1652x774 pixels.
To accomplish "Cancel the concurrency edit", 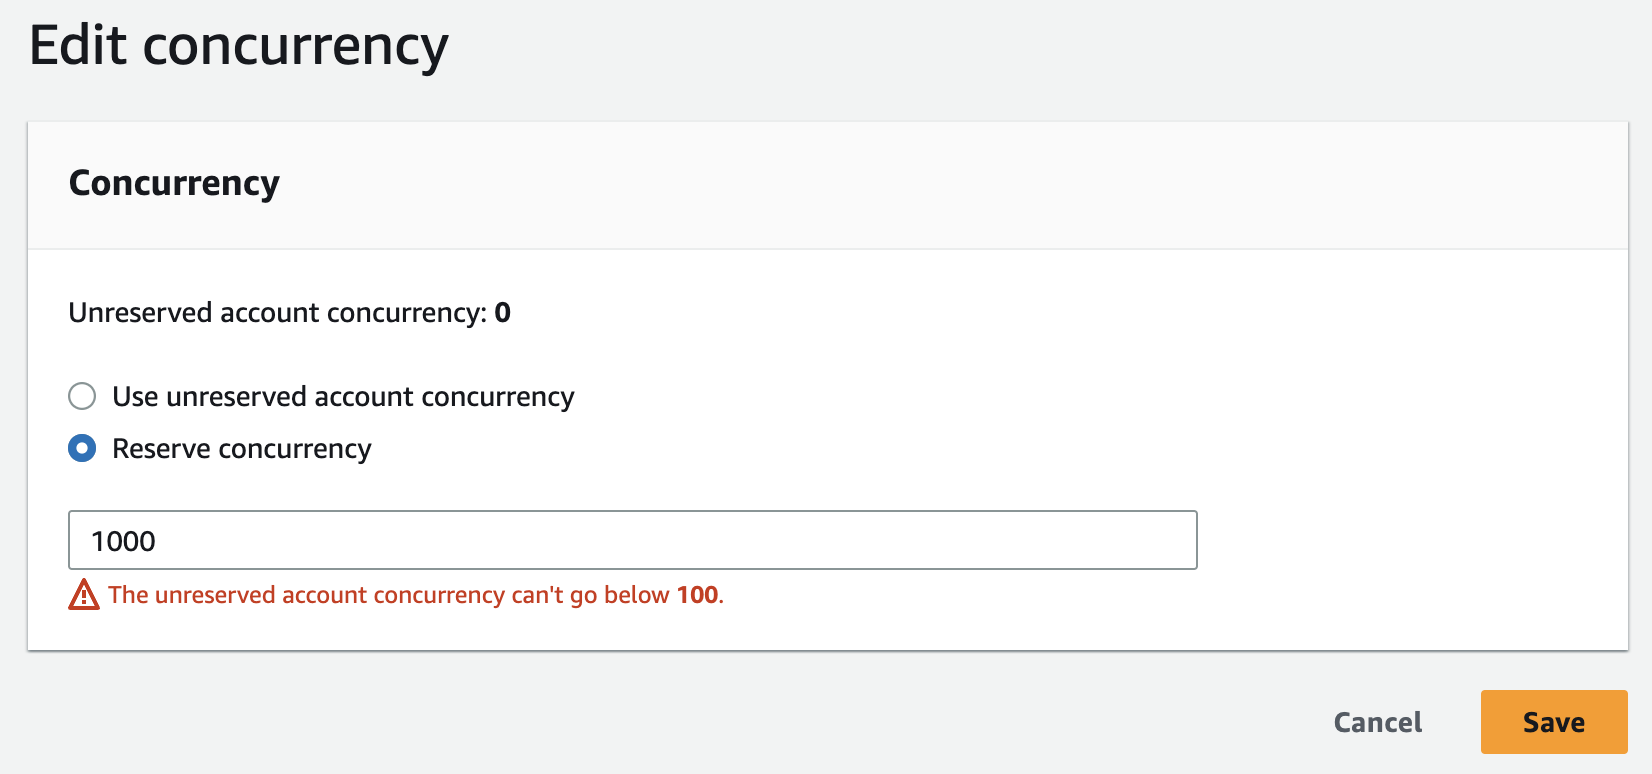I will [x=1377, y=722].
